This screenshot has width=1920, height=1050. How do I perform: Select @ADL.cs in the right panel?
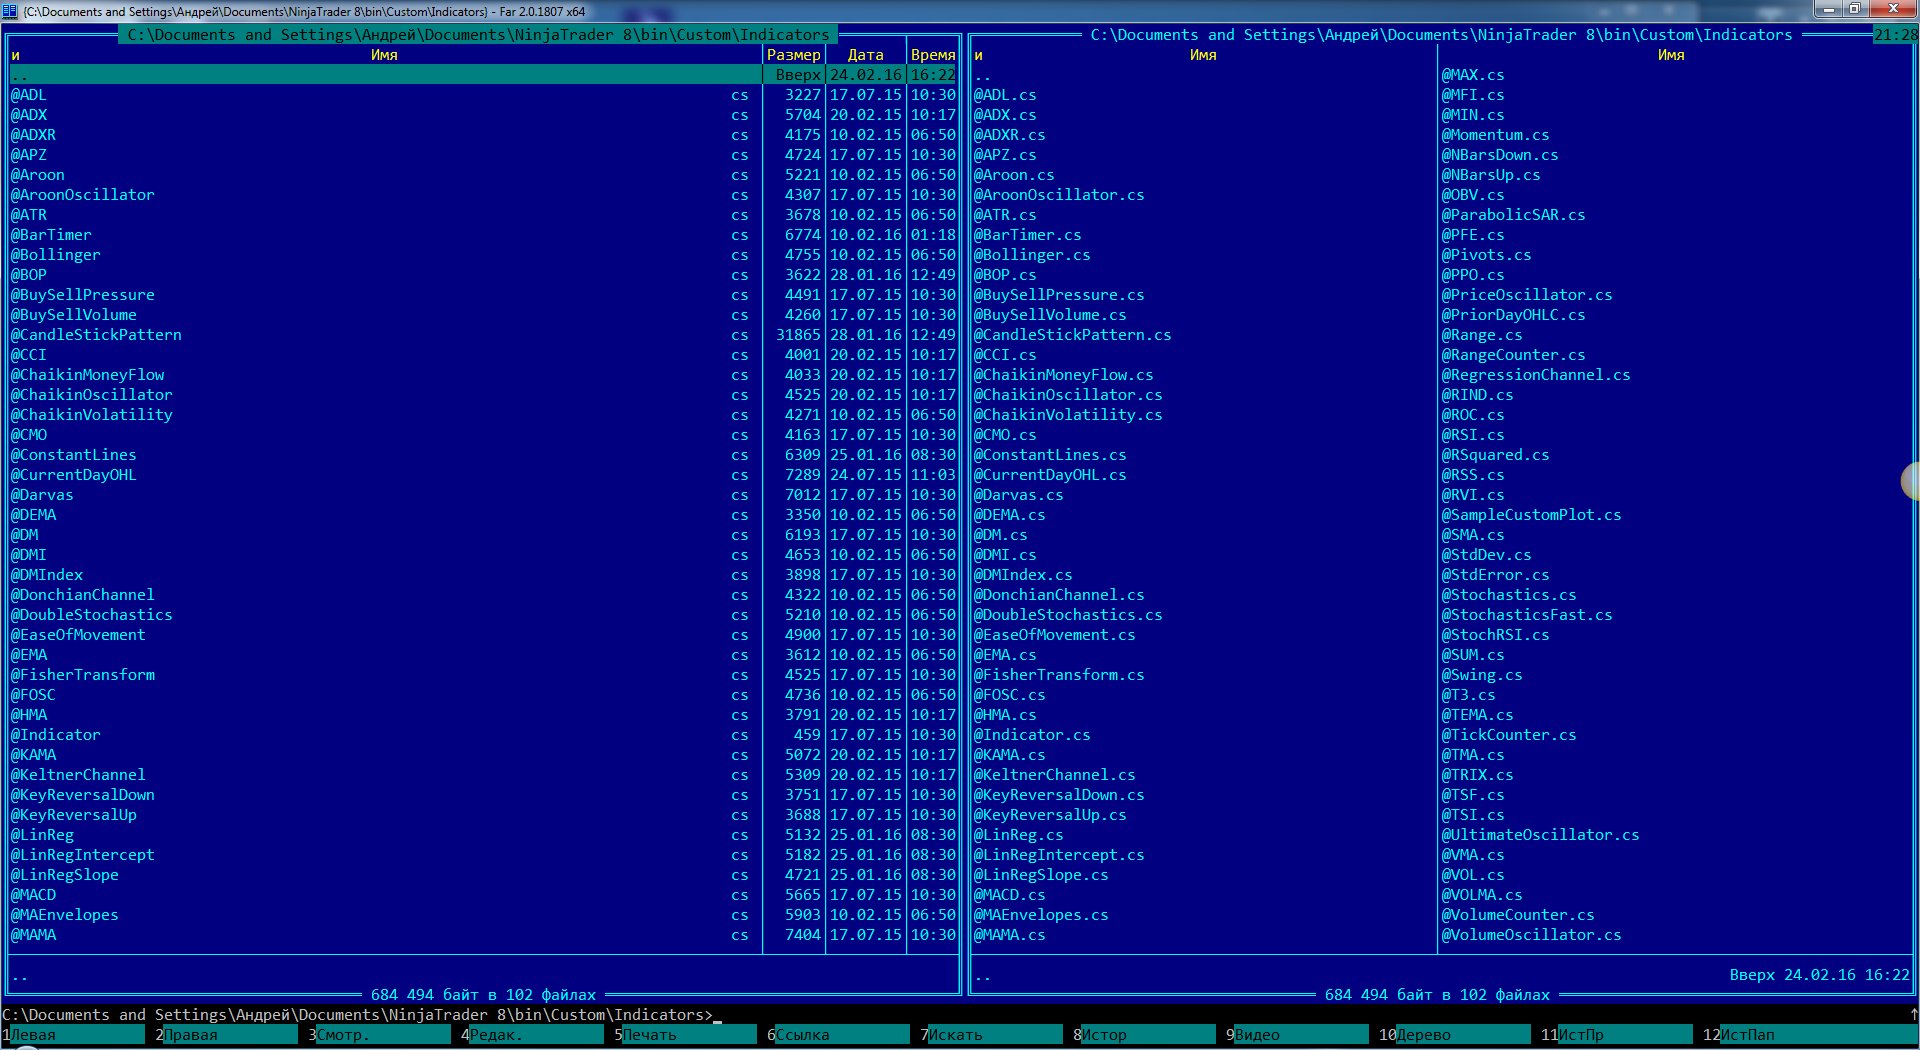(1005, 95)
